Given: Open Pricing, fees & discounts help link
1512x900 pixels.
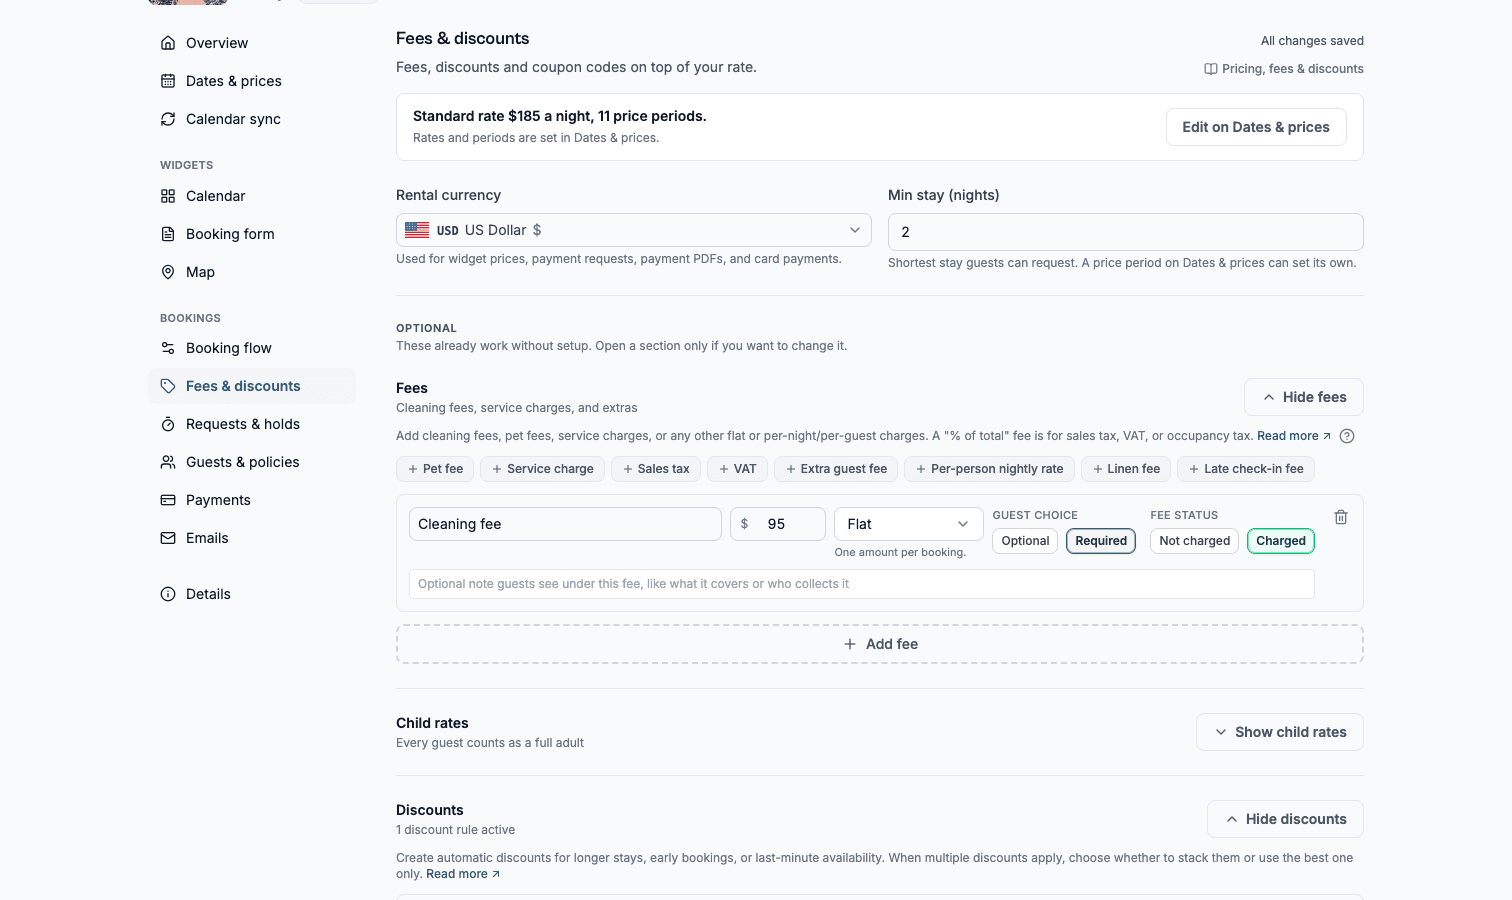Looking at the screenshot, I should (x=1284, y=69).
